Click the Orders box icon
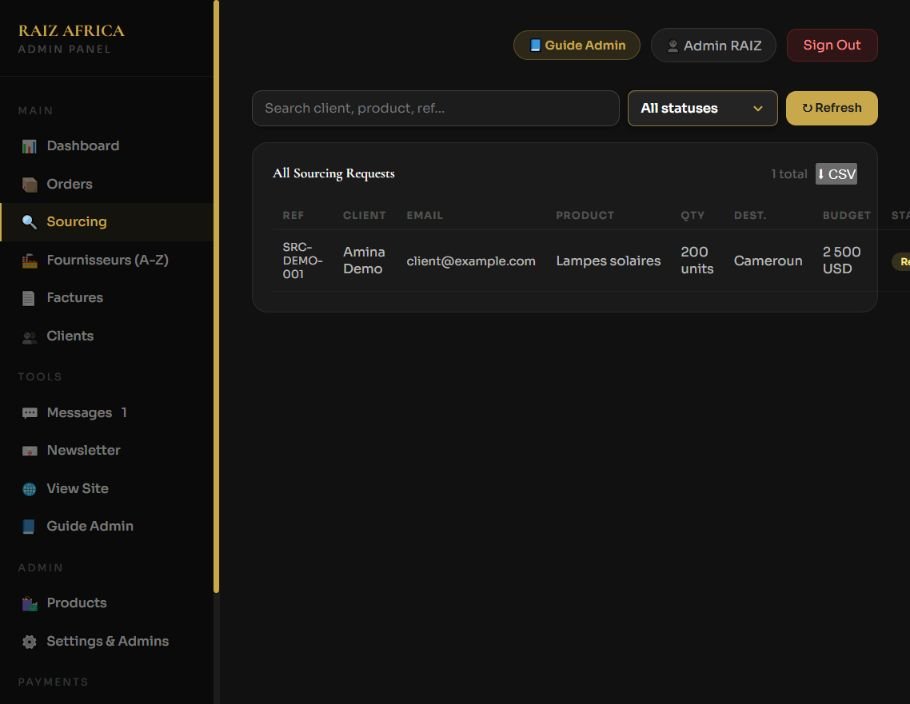The width and height of the screenshot is (910, 704). [x=29, y=185]
